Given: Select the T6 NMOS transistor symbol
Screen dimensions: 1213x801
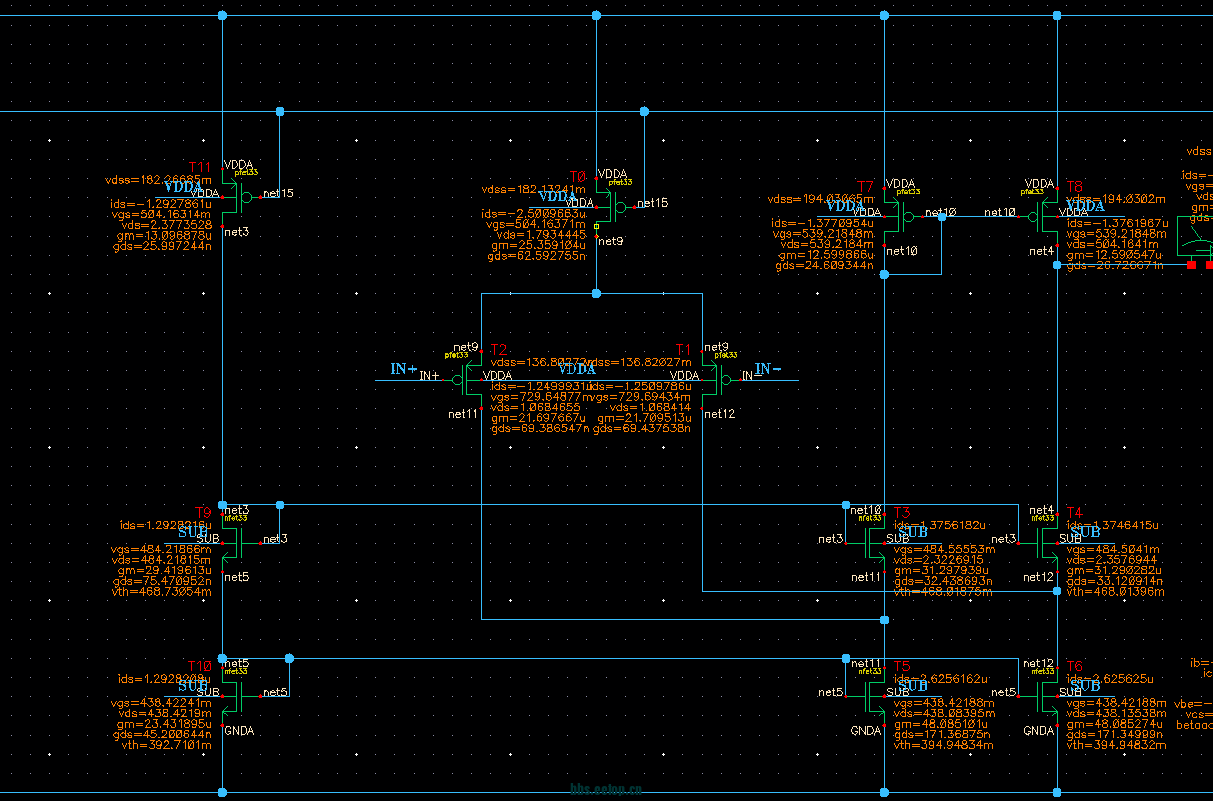Looking at the screenshot, I should [1049, 696].
